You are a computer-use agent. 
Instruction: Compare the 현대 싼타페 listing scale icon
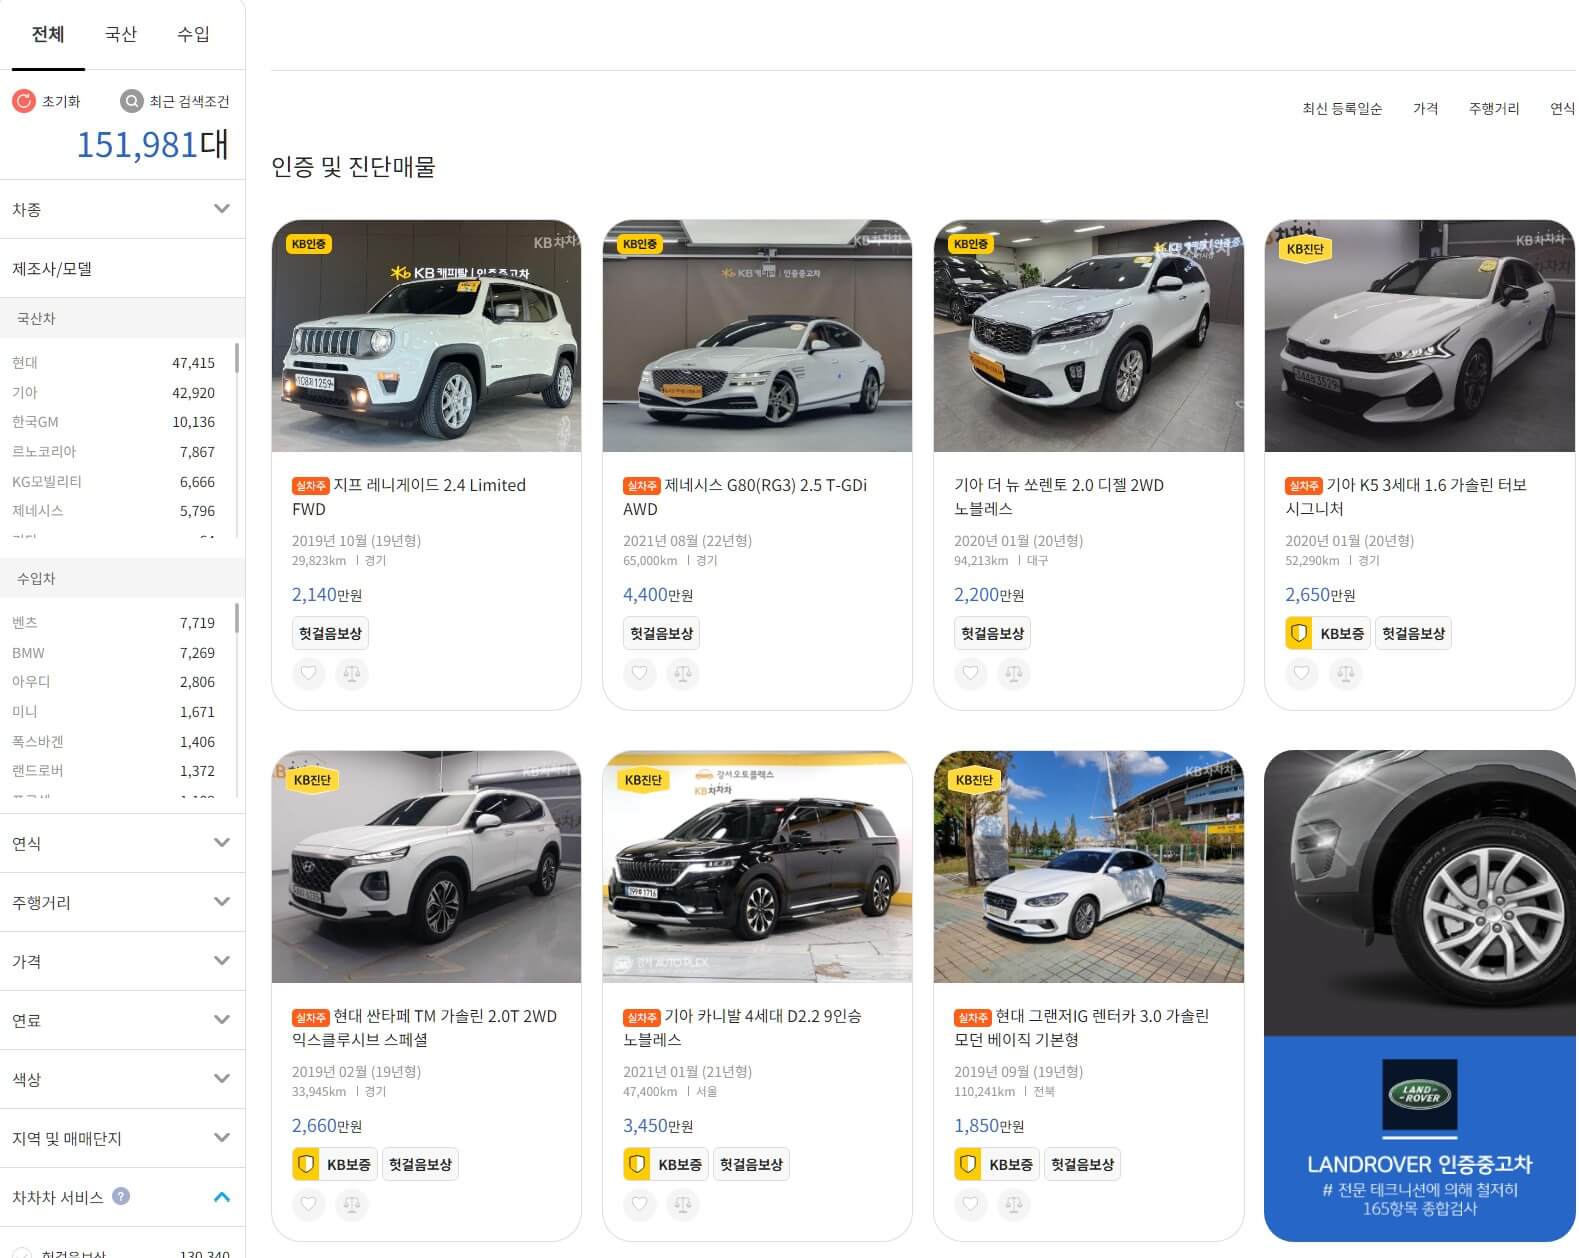(352, 1204)
